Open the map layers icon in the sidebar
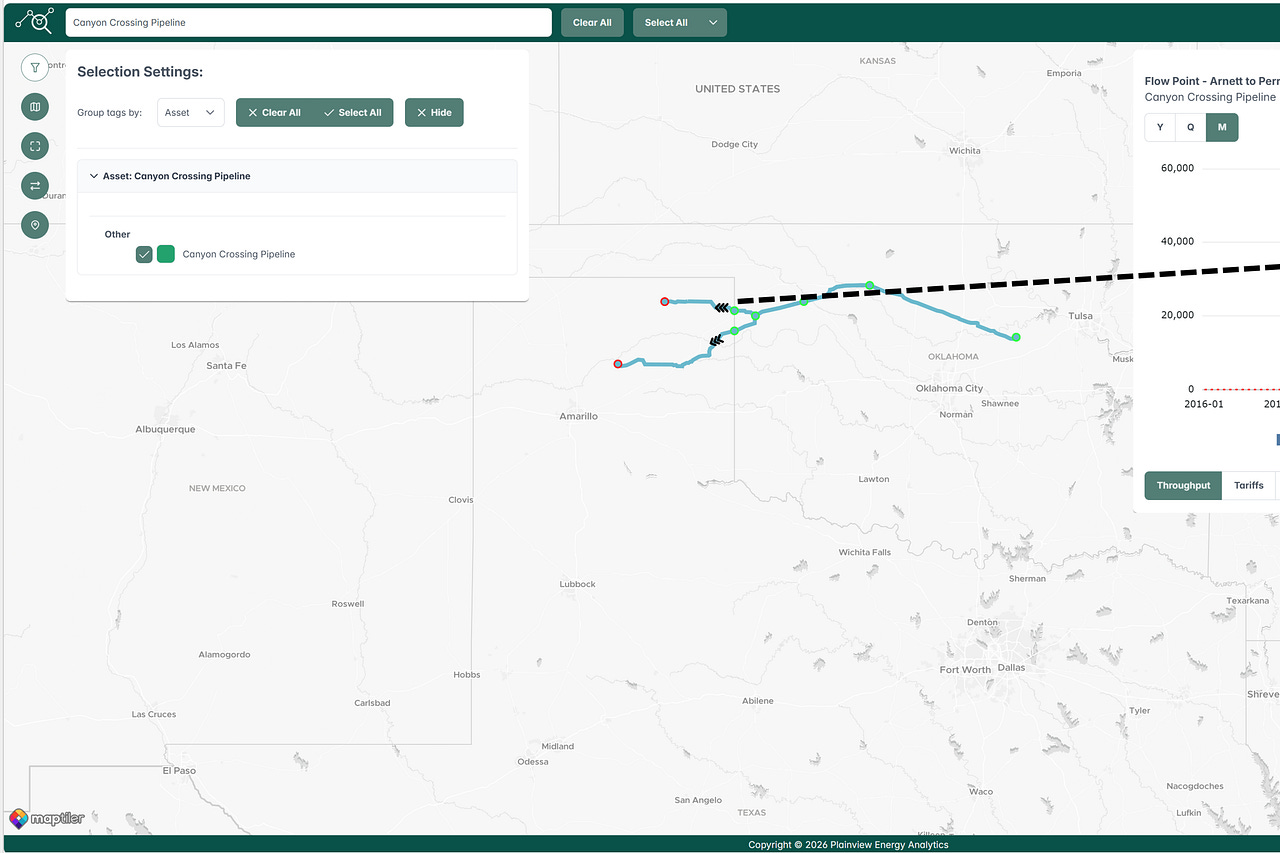The height and width of the screenshot is (853, 1280). click(35, 107)
